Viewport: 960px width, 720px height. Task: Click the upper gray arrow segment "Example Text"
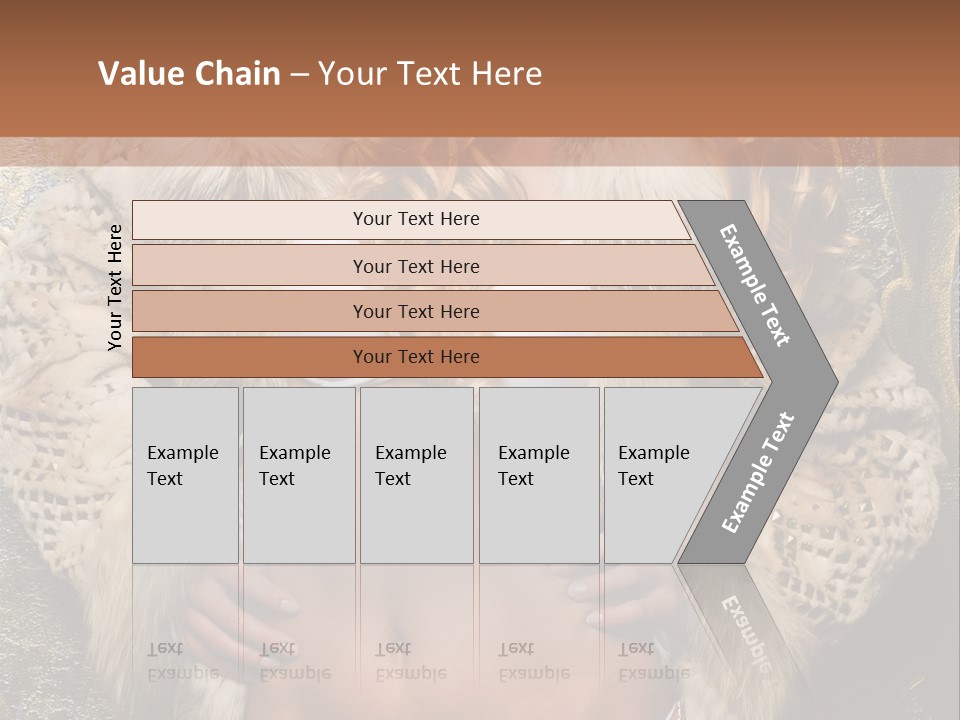click(x=756, y=286)
